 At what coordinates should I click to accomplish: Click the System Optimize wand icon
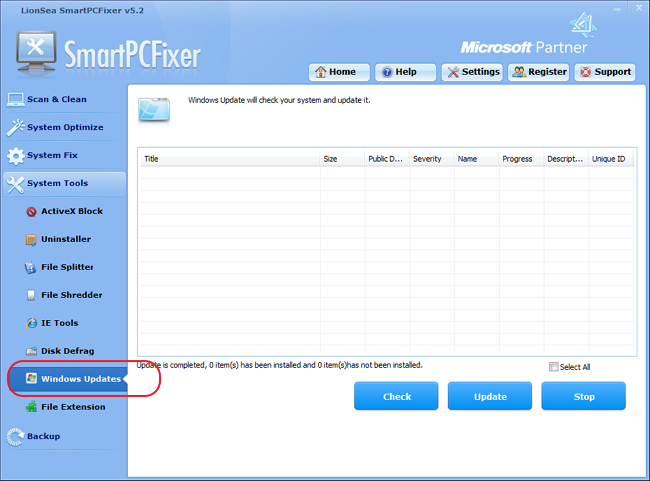click(15, 127)
